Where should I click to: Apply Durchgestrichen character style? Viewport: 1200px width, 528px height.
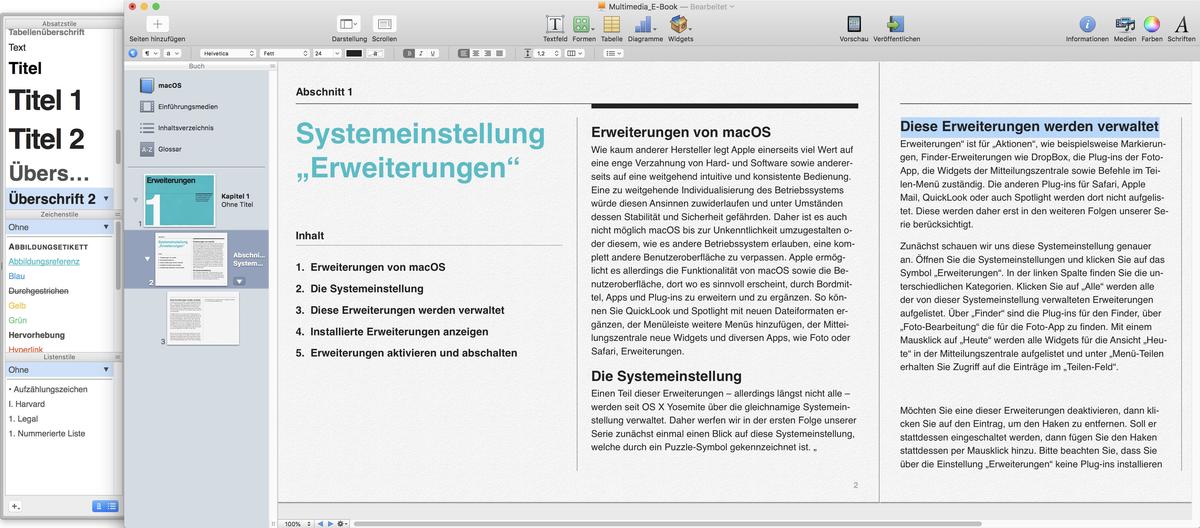(39, 290)
